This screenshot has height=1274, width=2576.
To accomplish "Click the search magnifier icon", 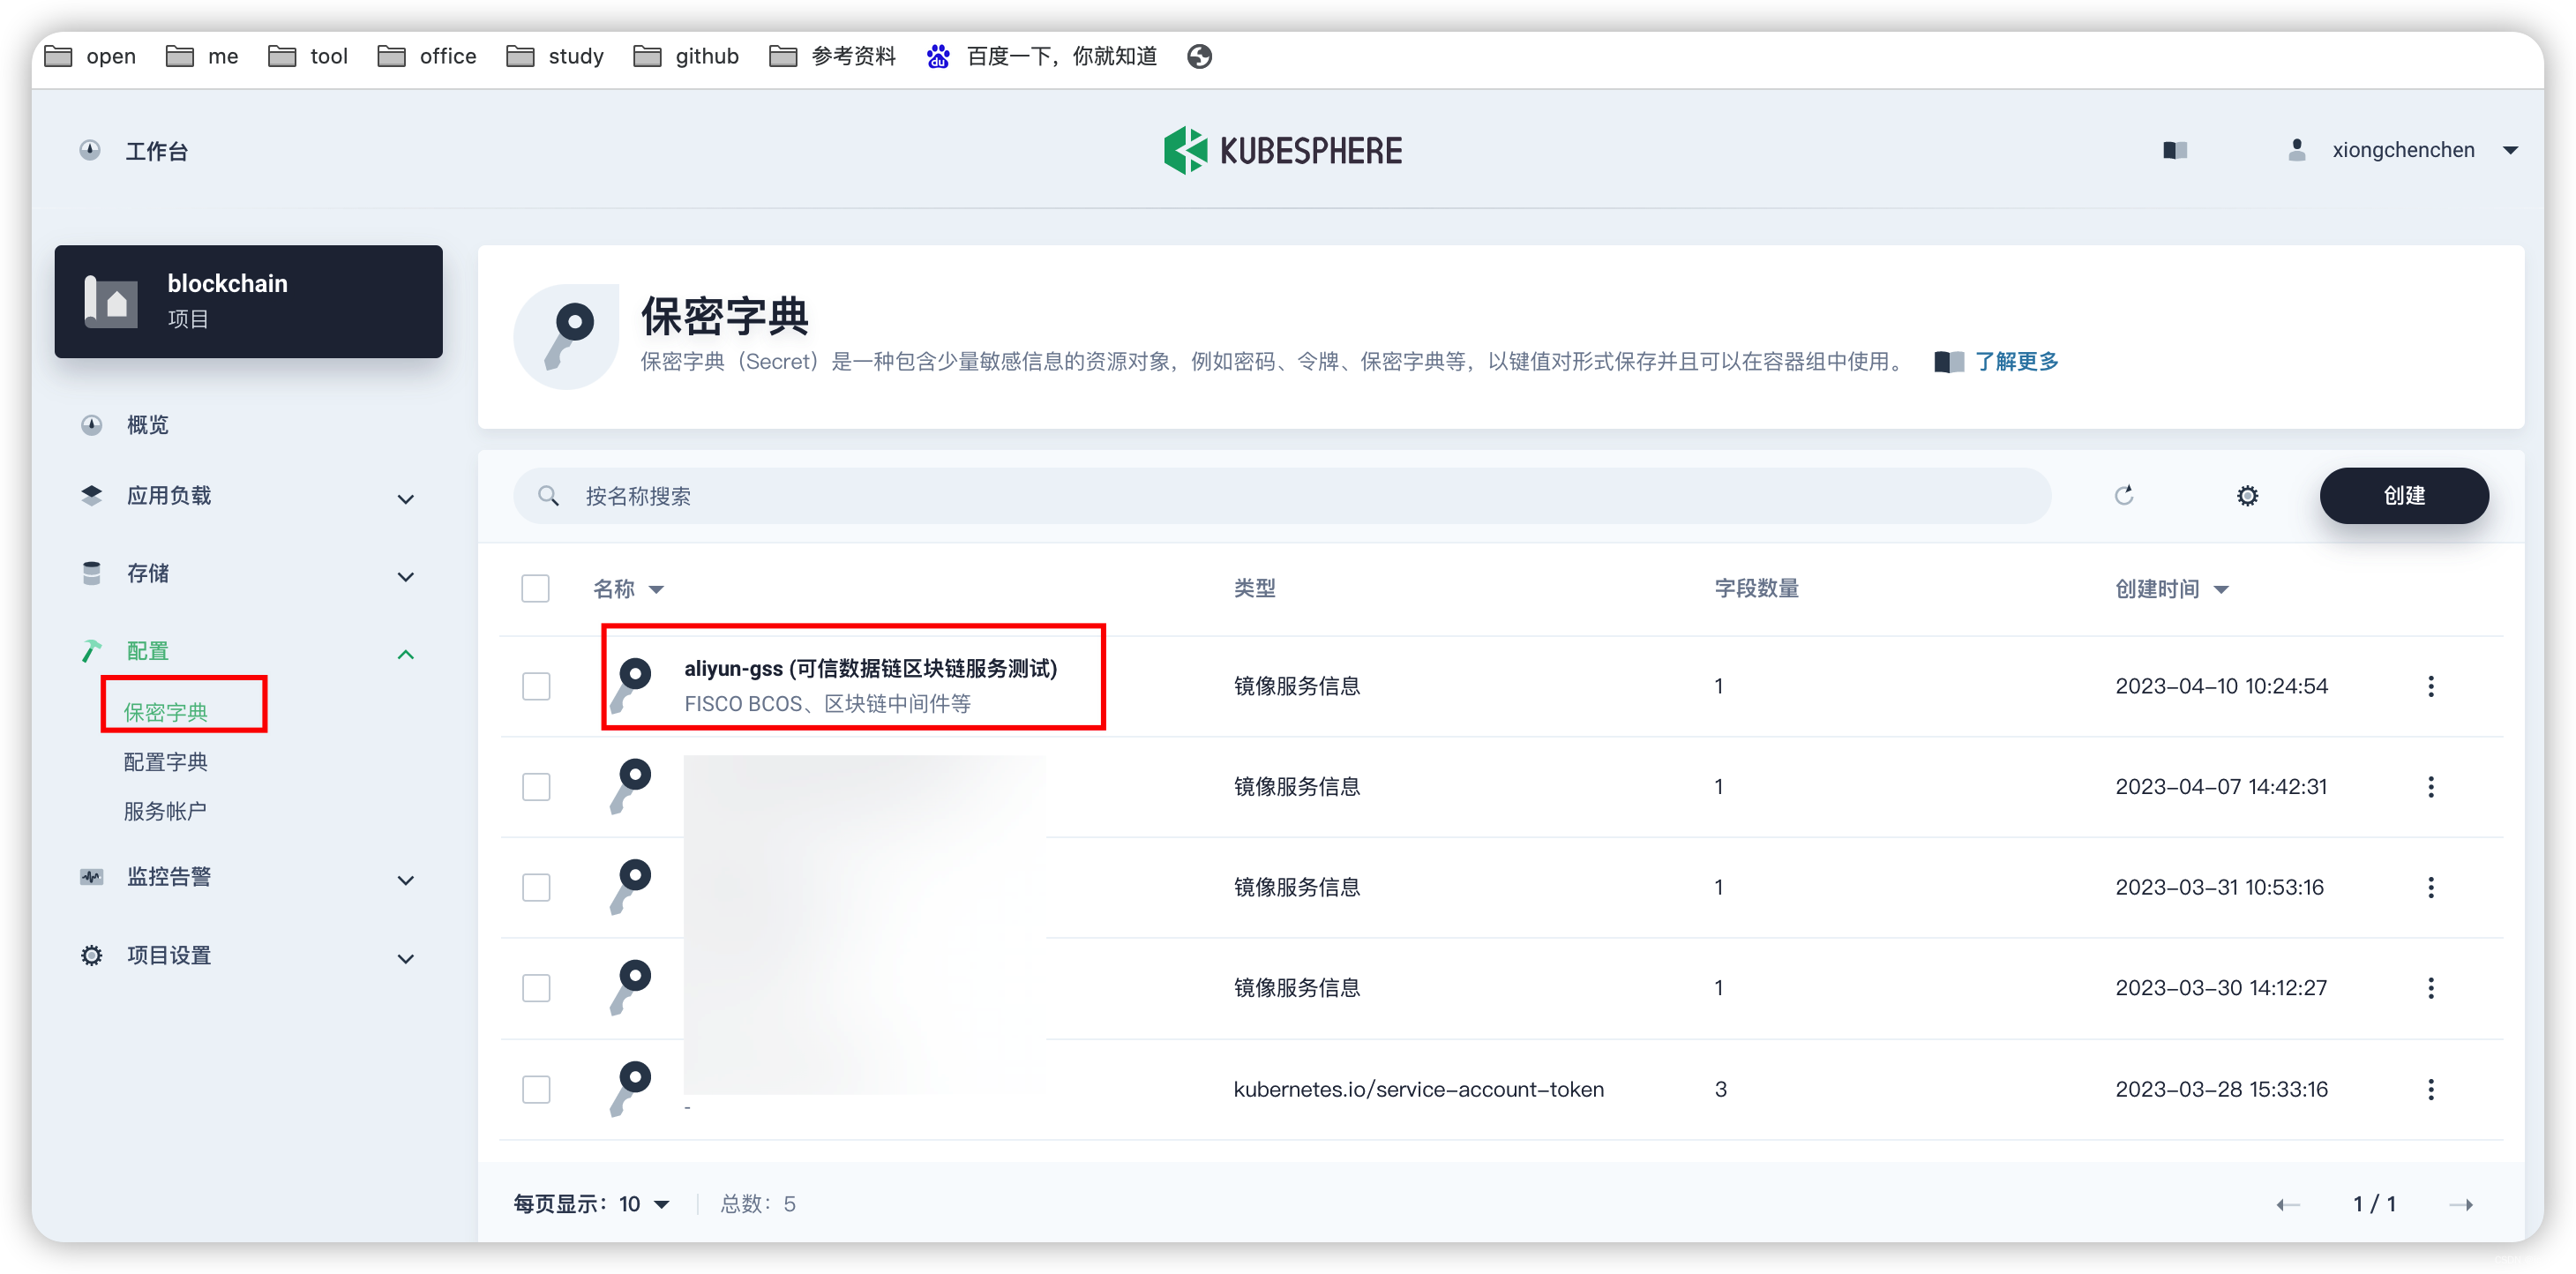I will (x=548, y=495).
